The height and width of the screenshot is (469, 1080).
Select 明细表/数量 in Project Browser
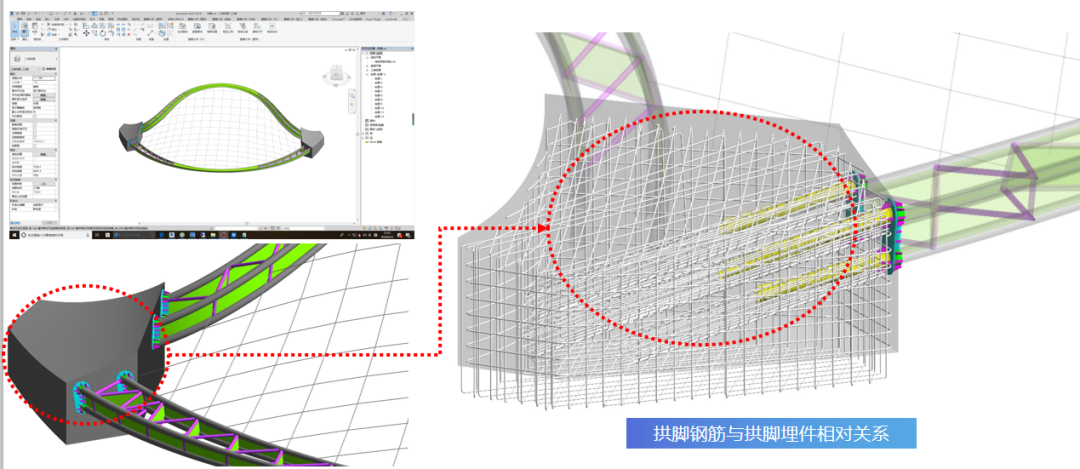[375, 125]
